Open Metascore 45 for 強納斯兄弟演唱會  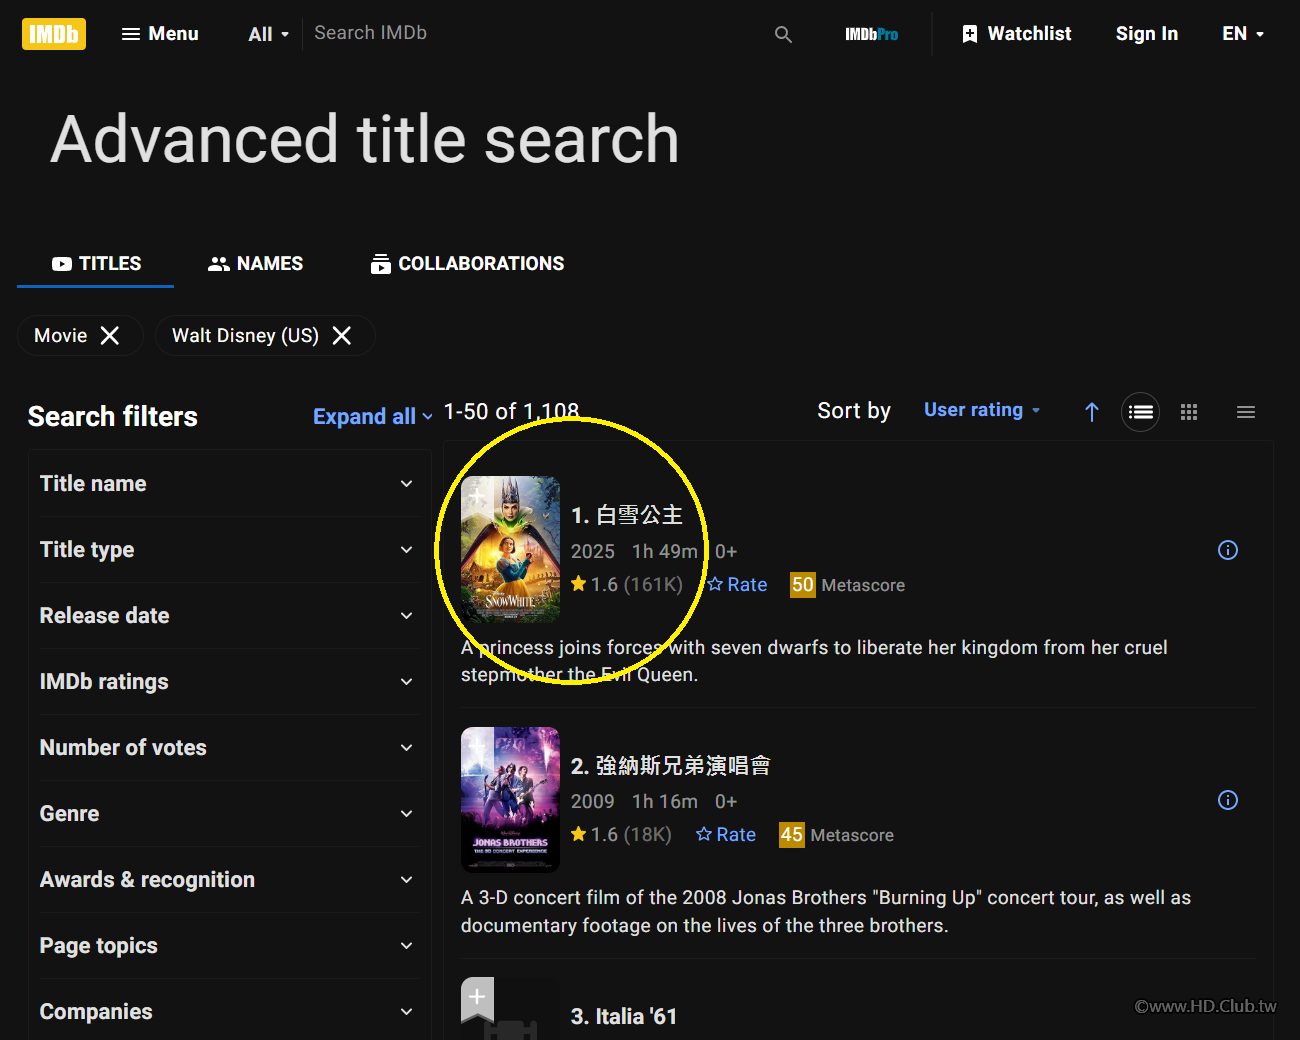[x=837, y=835]
